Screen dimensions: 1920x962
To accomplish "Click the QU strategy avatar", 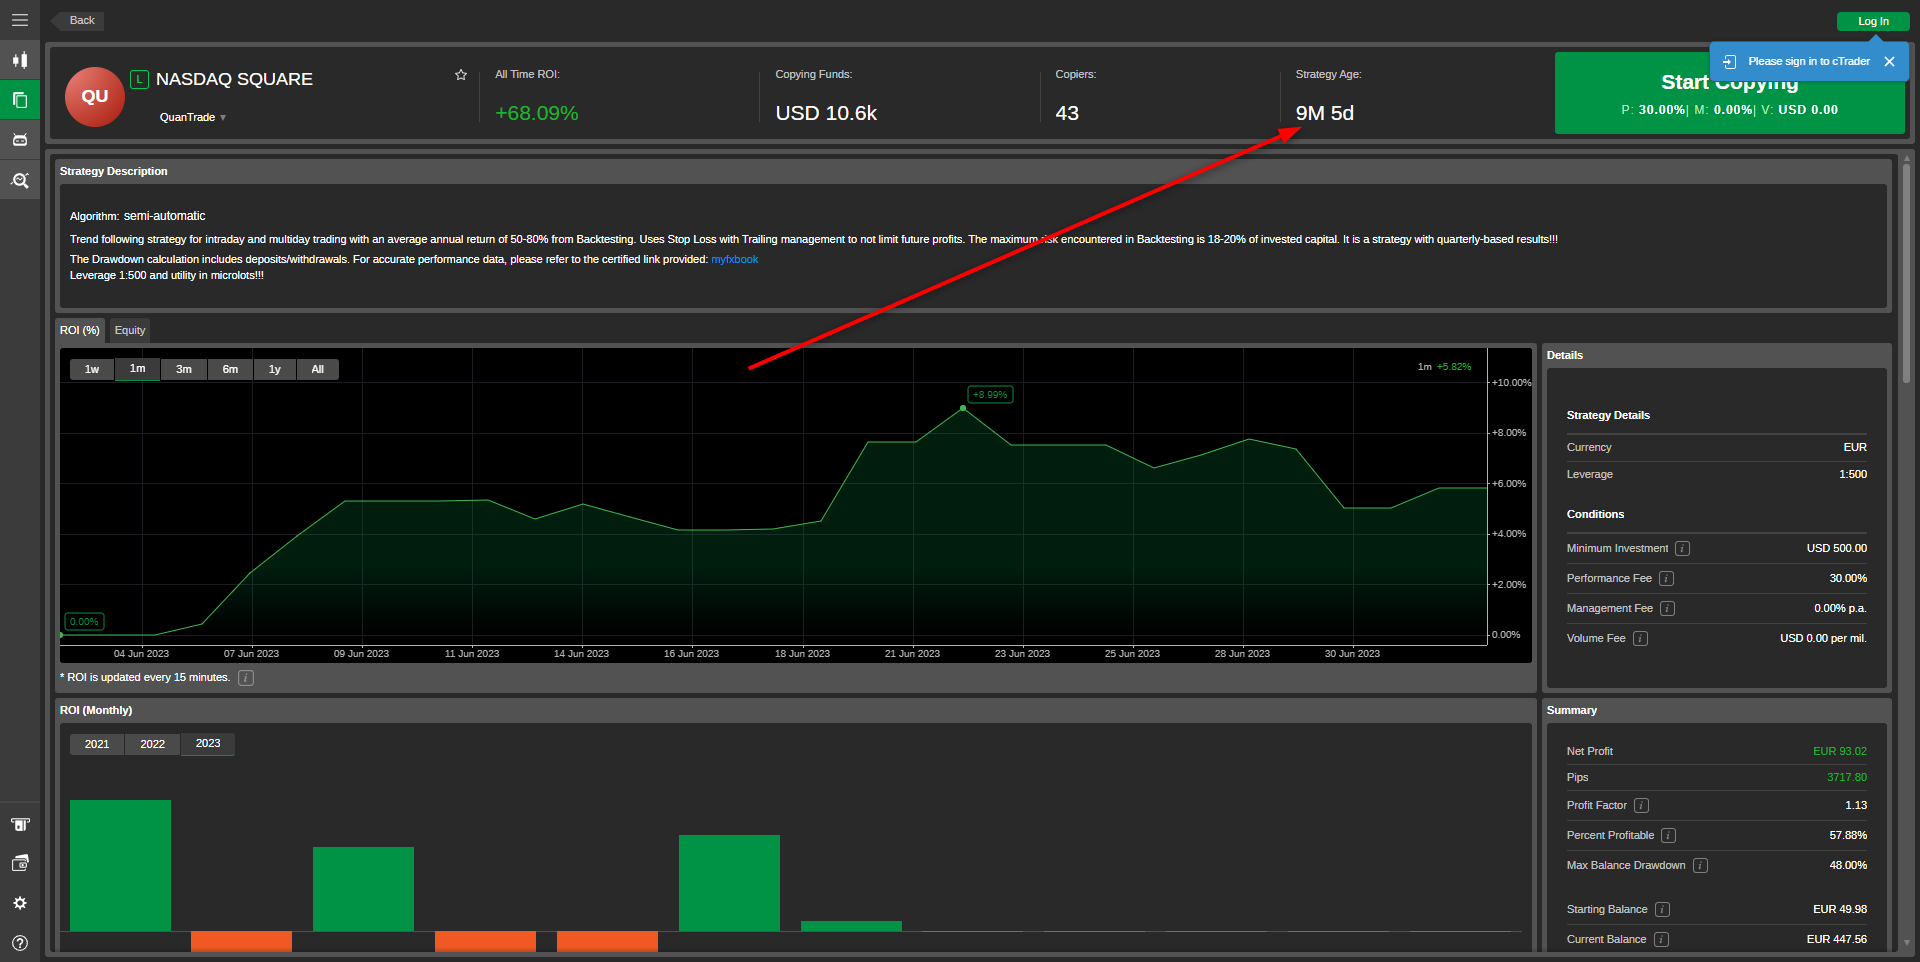I will pyautogui.click(x=95, y=97).
